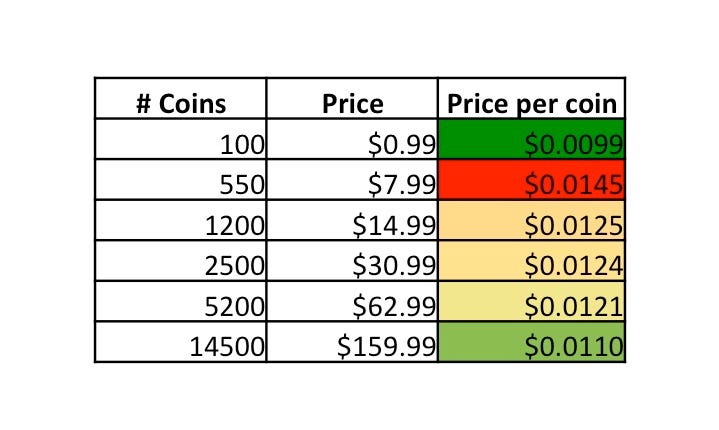The width and height of the screenshot is (719, 430).
Task: Click the cell with 100 coins
Action: point(180,139)
